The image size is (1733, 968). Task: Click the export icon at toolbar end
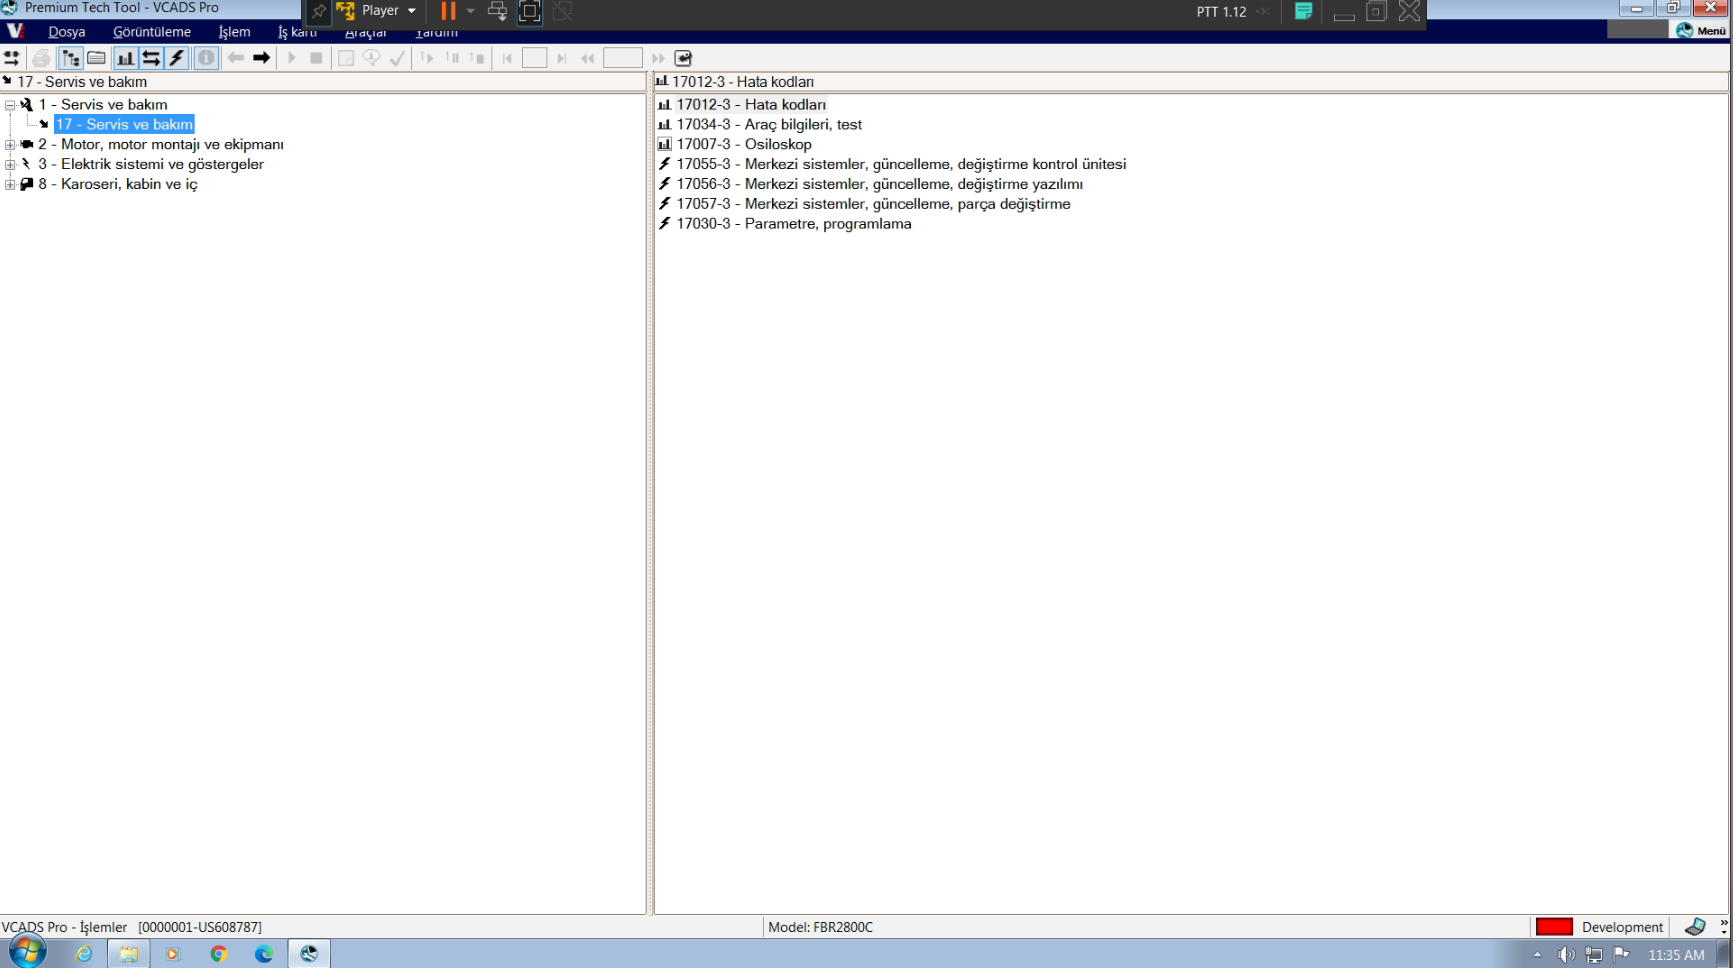coord(683,58)
